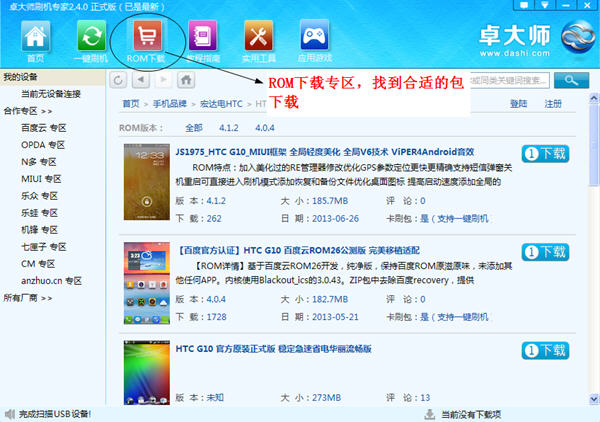
Task: Click the magnifier search button
Action: coord(571,80)
